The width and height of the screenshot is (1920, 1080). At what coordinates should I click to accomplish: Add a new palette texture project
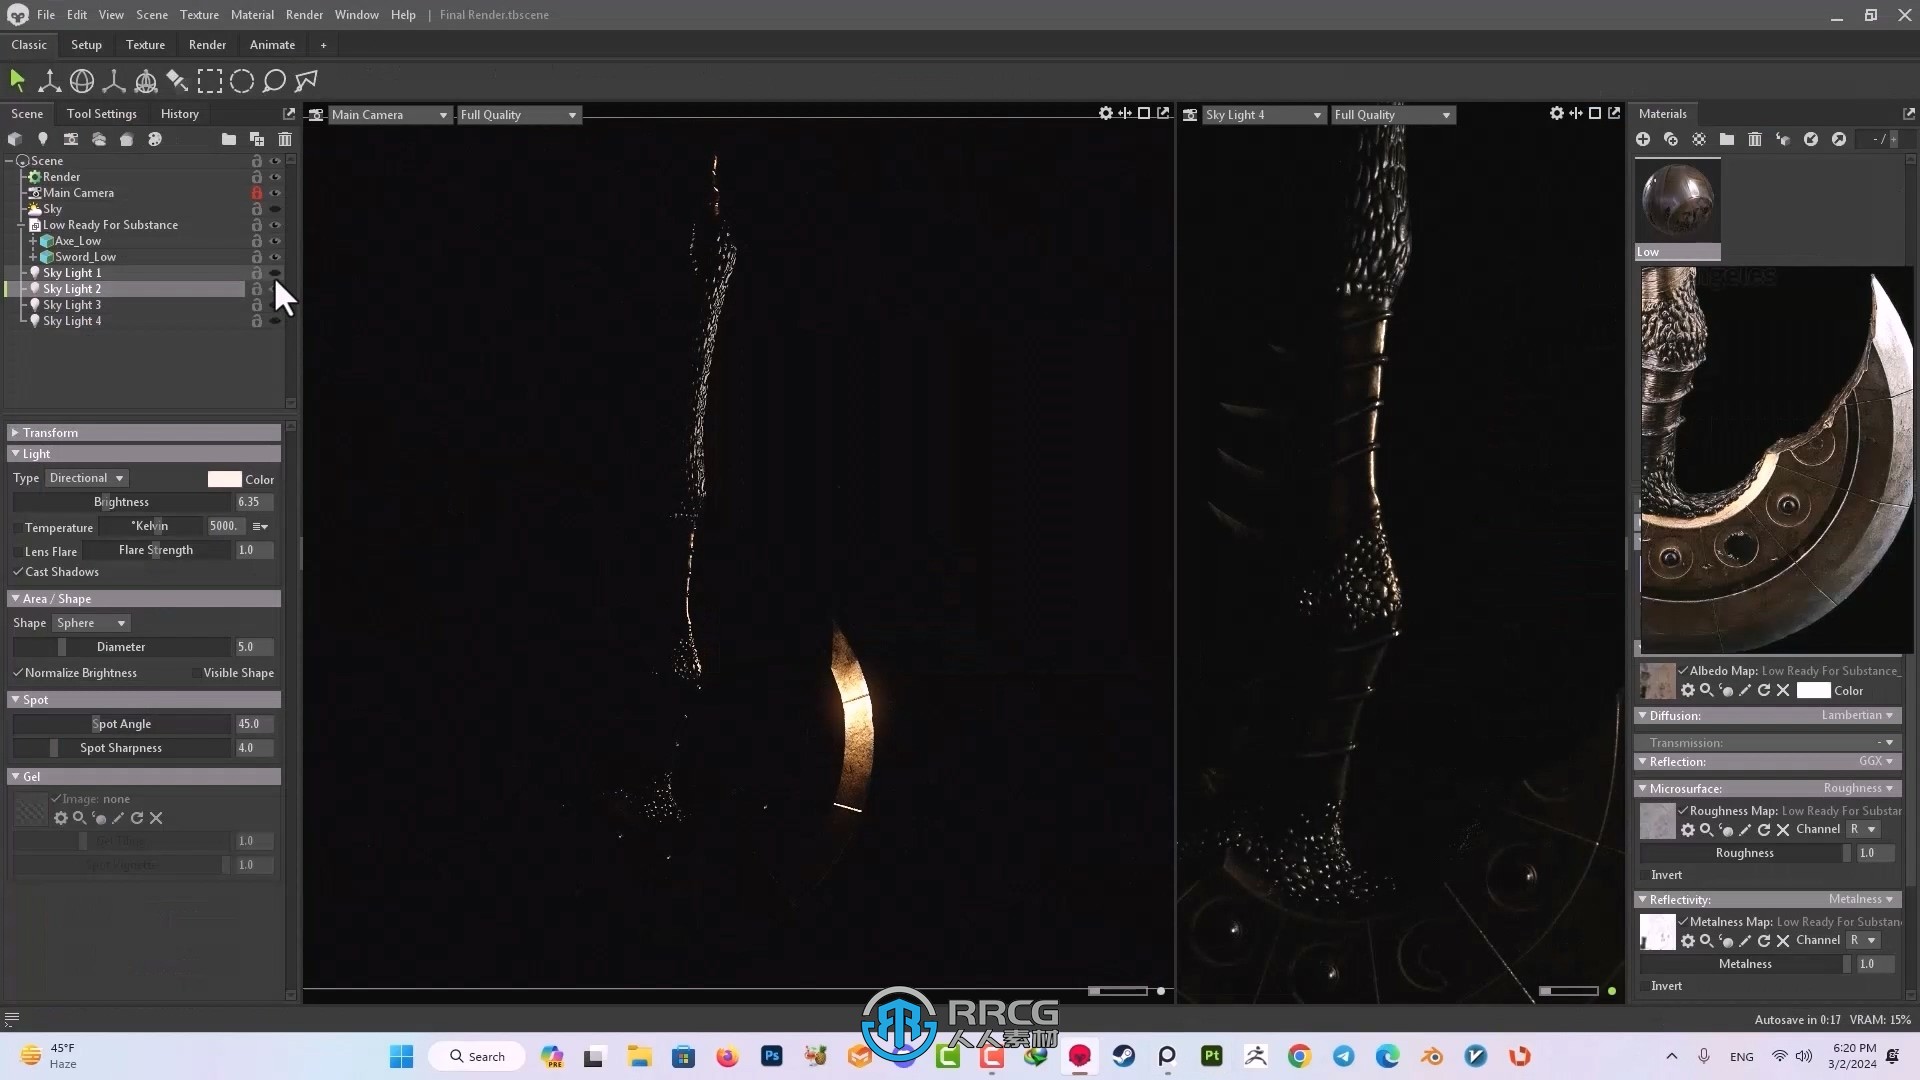pyautogui.click(x=155, y=139)
